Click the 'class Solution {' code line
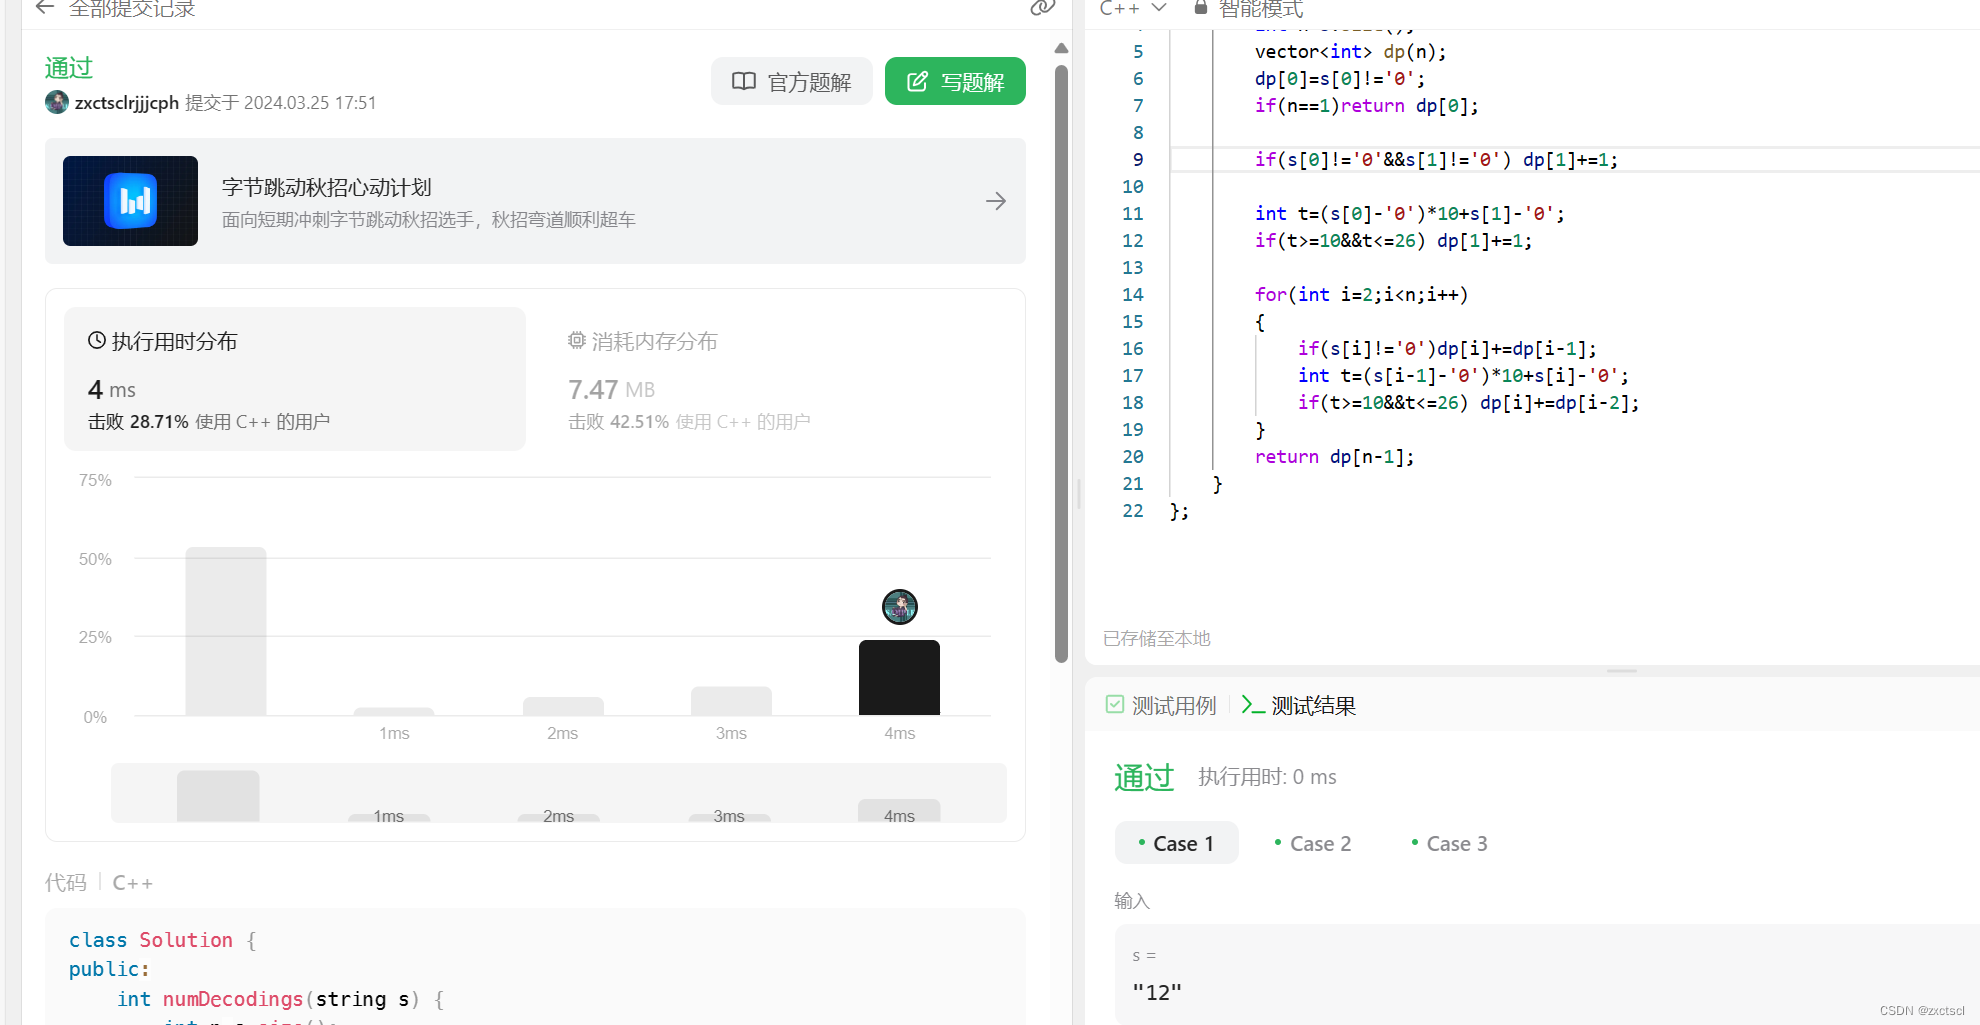This screenshot has width=1980, height=1025. point(163,940)
